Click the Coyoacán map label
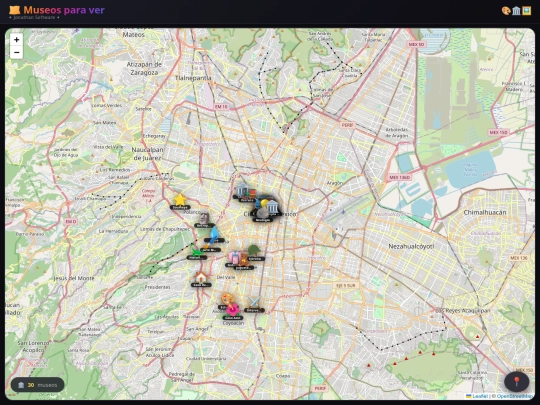 pos(233,323)
